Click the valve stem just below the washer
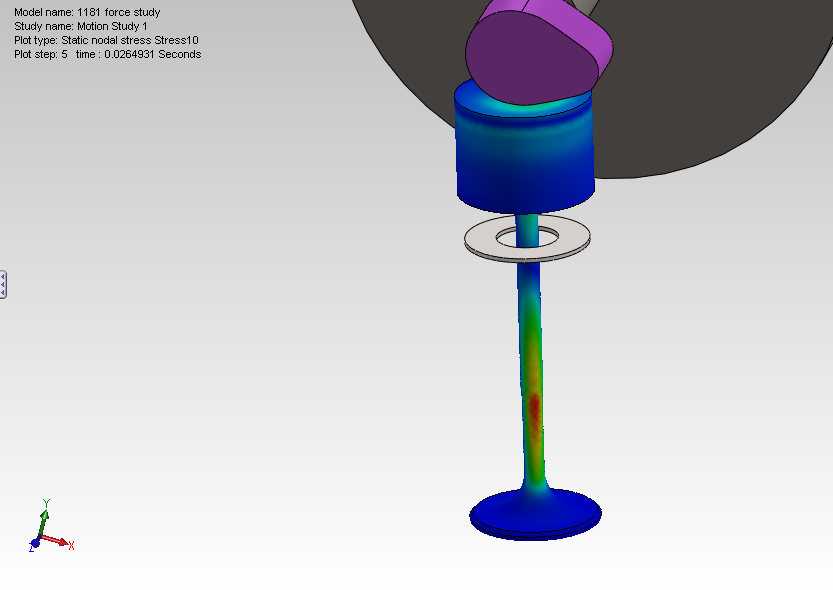833x590 pixels. (x=529, y=275)
